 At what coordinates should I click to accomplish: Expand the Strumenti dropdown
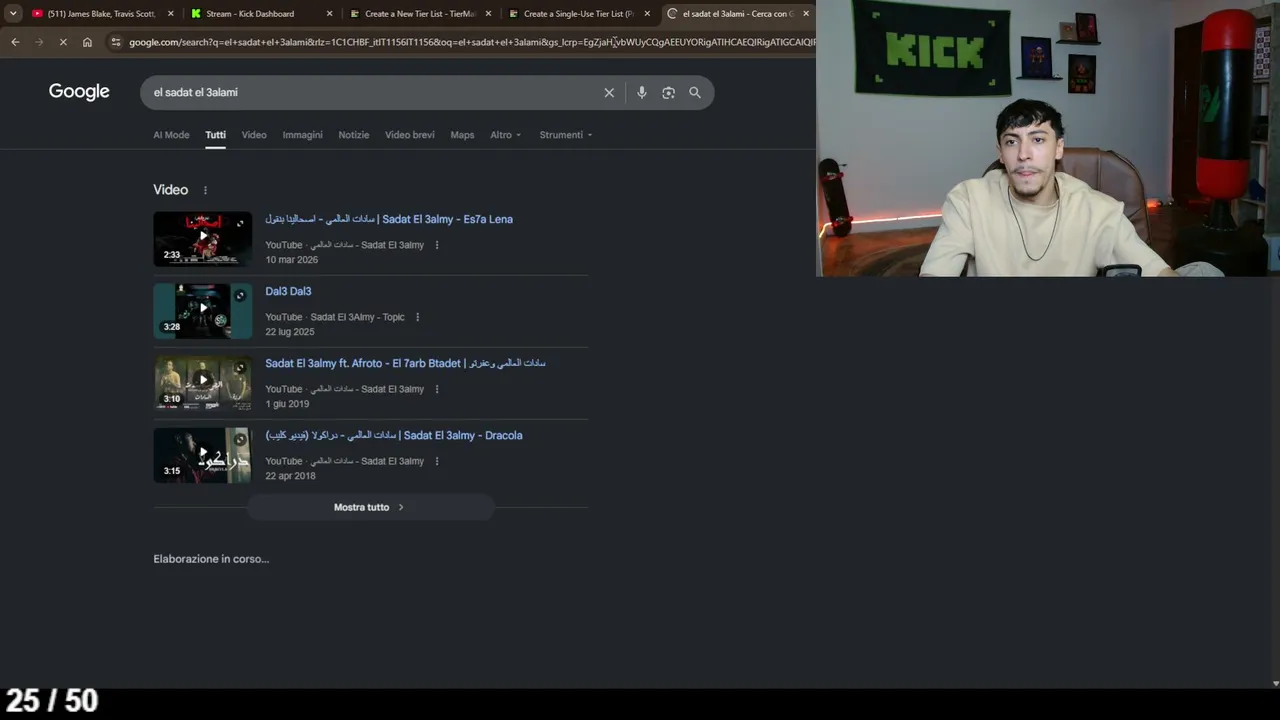566,135
